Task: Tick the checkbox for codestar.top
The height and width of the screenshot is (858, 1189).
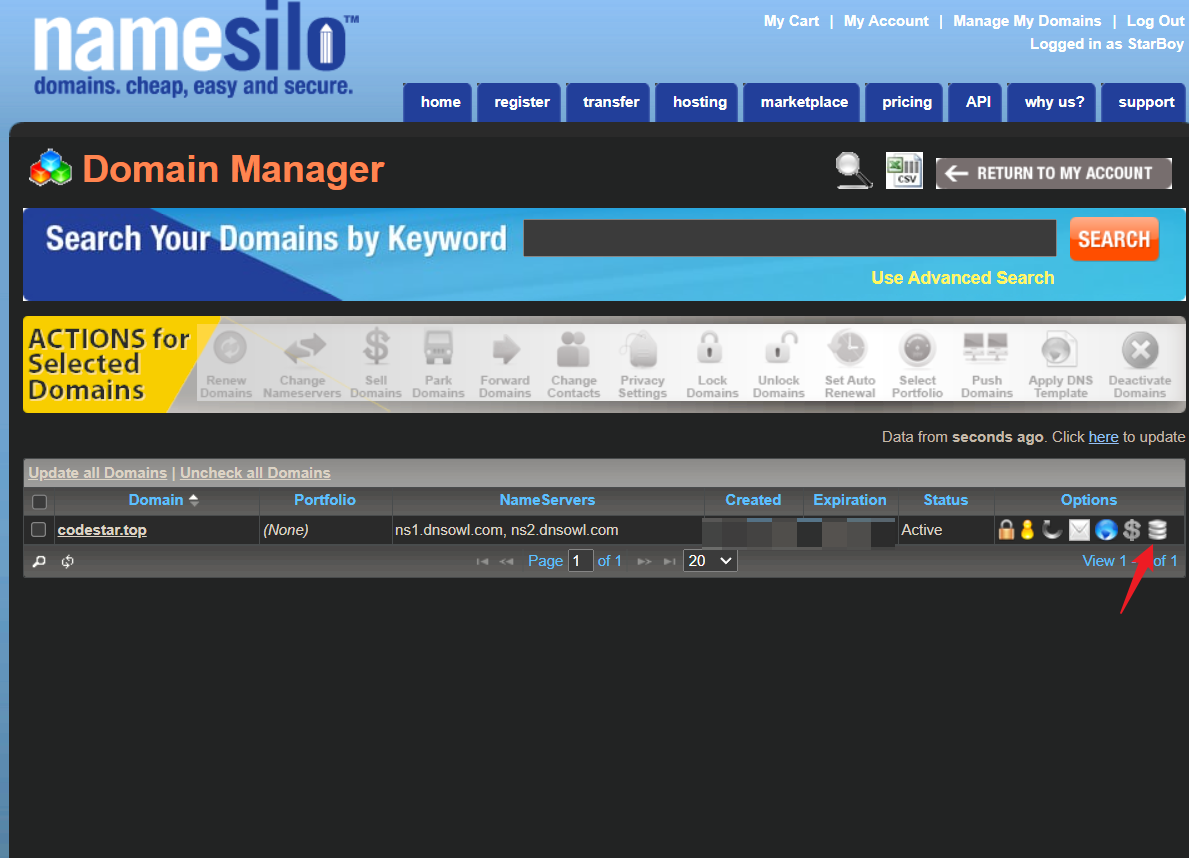Action: (39, 530)
